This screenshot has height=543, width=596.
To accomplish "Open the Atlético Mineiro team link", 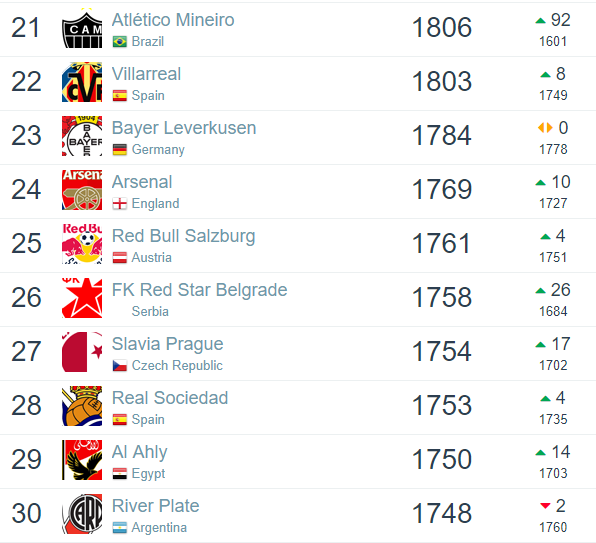I will coord(173,20).
